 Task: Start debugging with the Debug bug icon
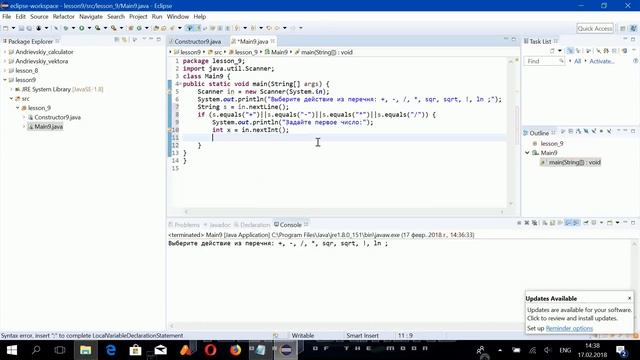(x=65, y=28)
